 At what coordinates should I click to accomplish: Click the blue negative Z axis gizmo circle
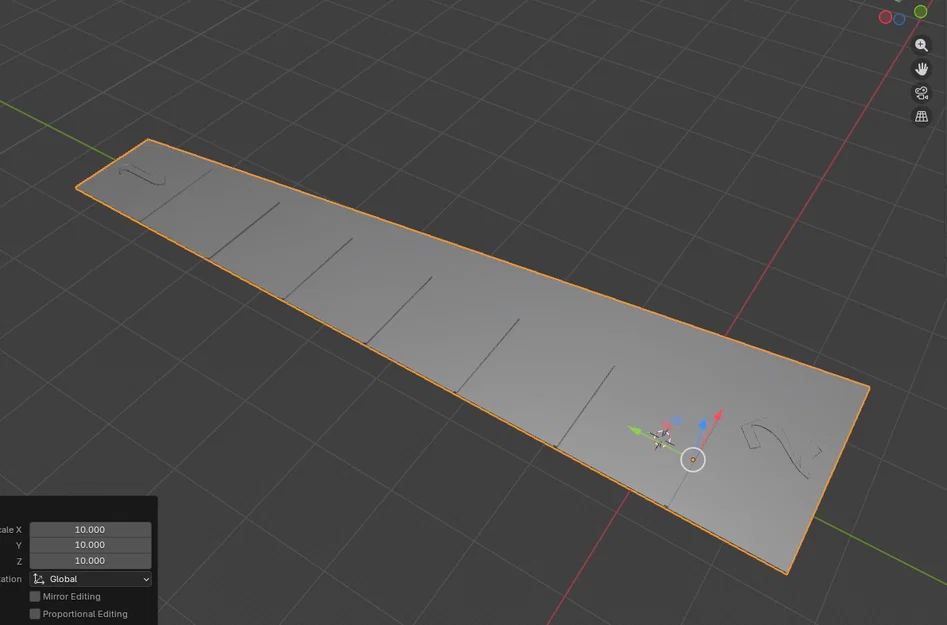[899, 19]
